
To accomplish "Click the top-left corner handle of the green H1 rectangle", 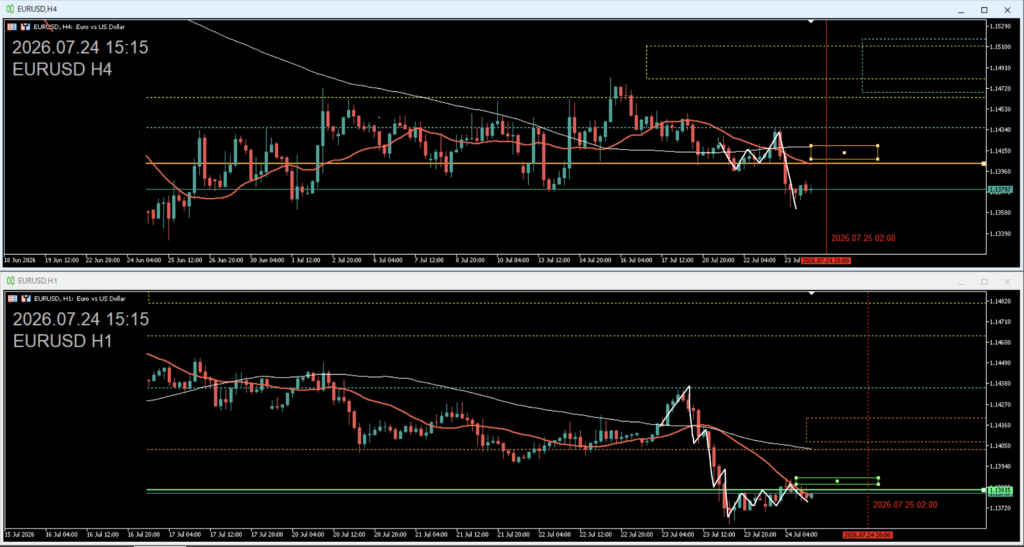I will [796, 478].
